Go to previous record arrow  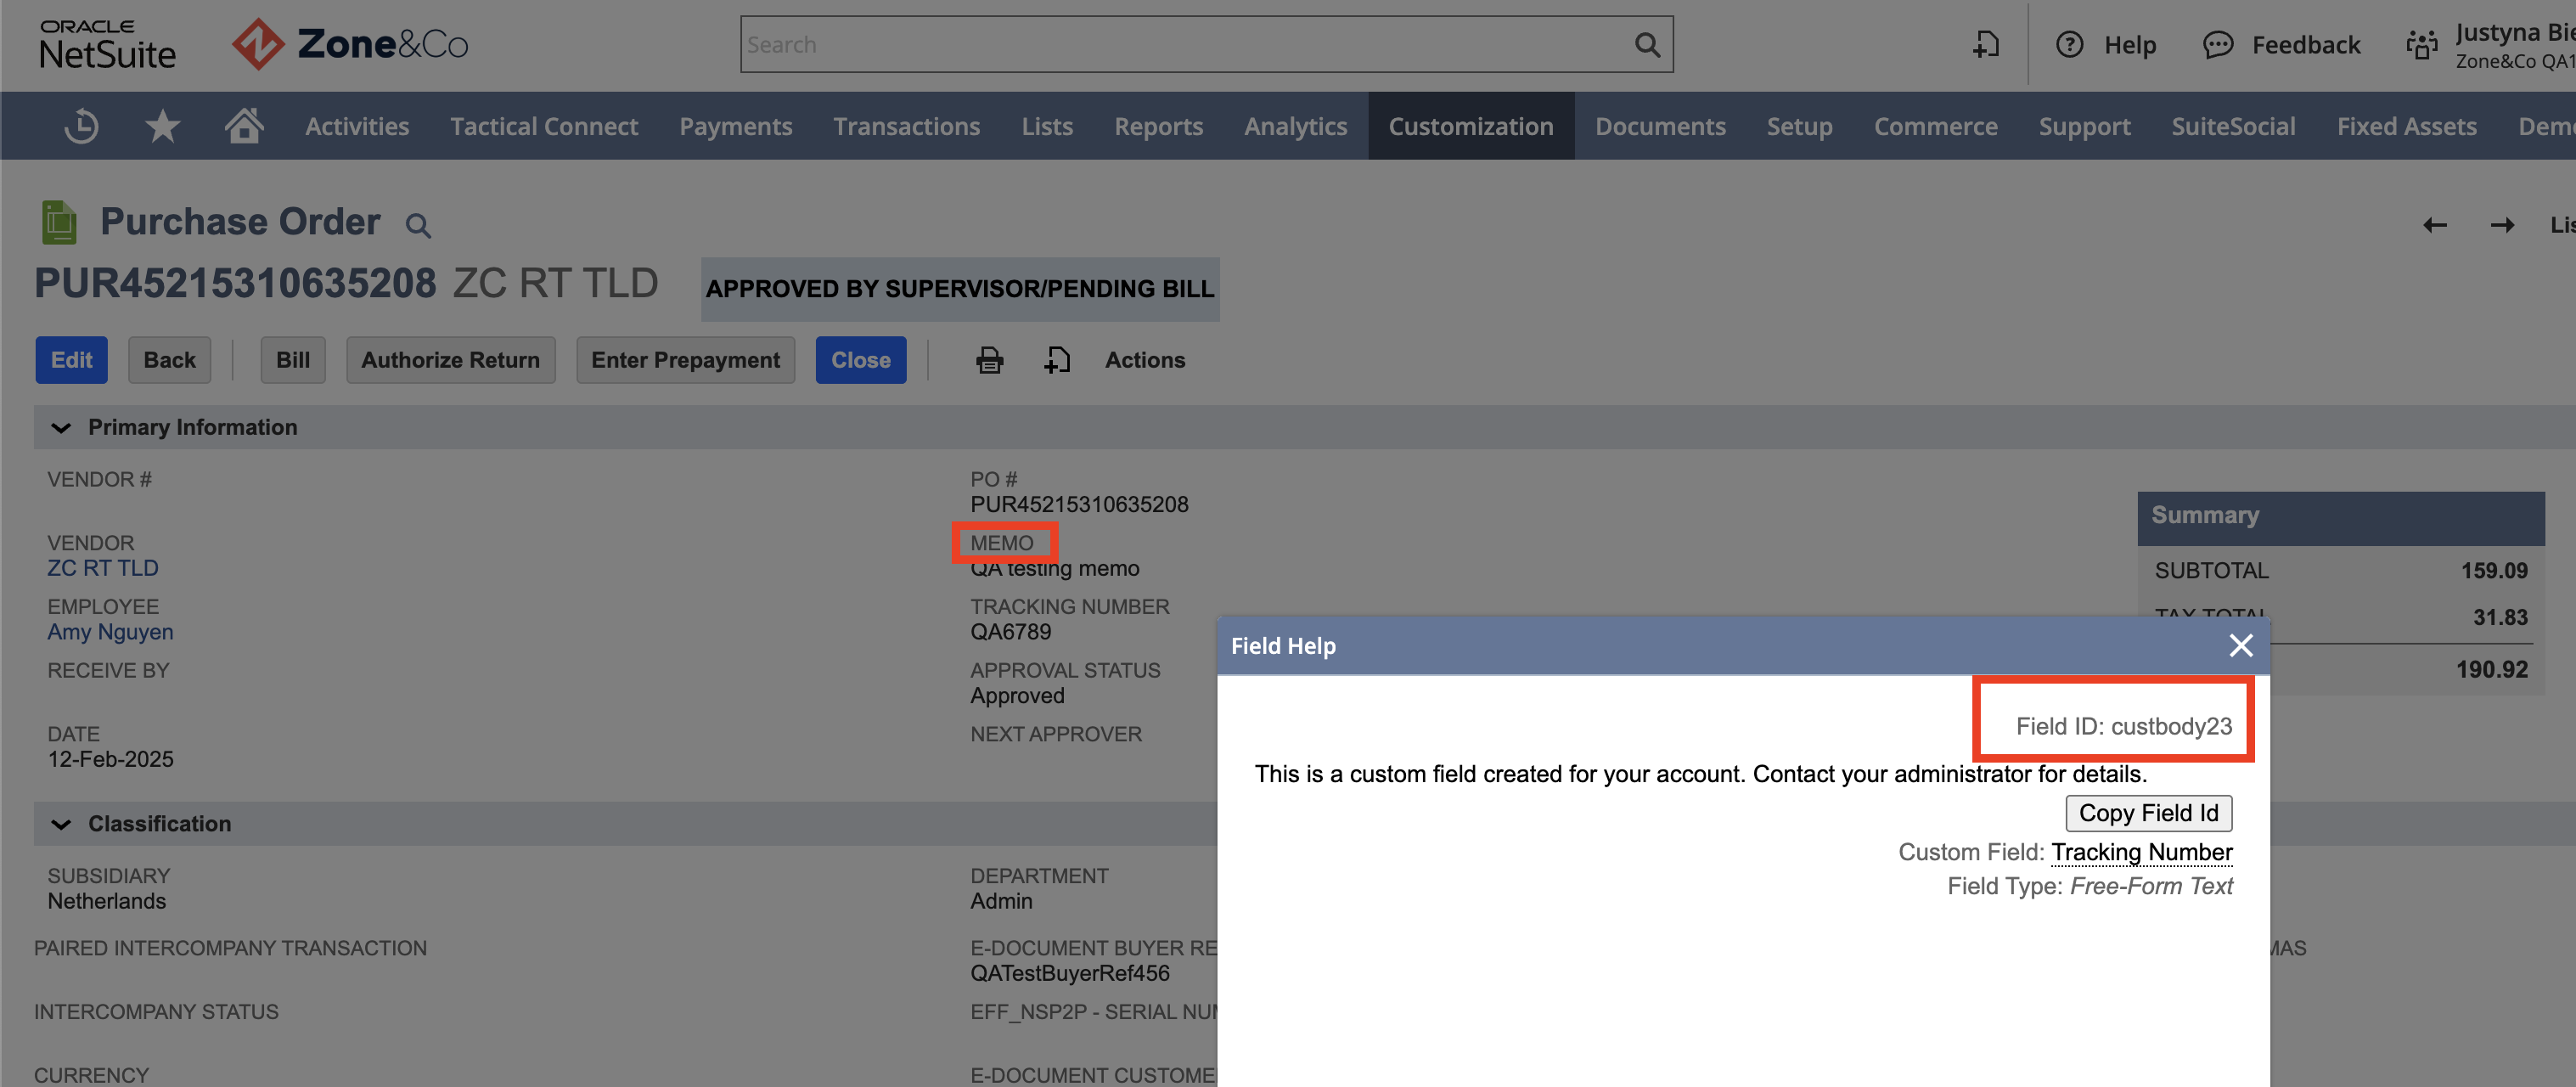tap(2435, 225)
